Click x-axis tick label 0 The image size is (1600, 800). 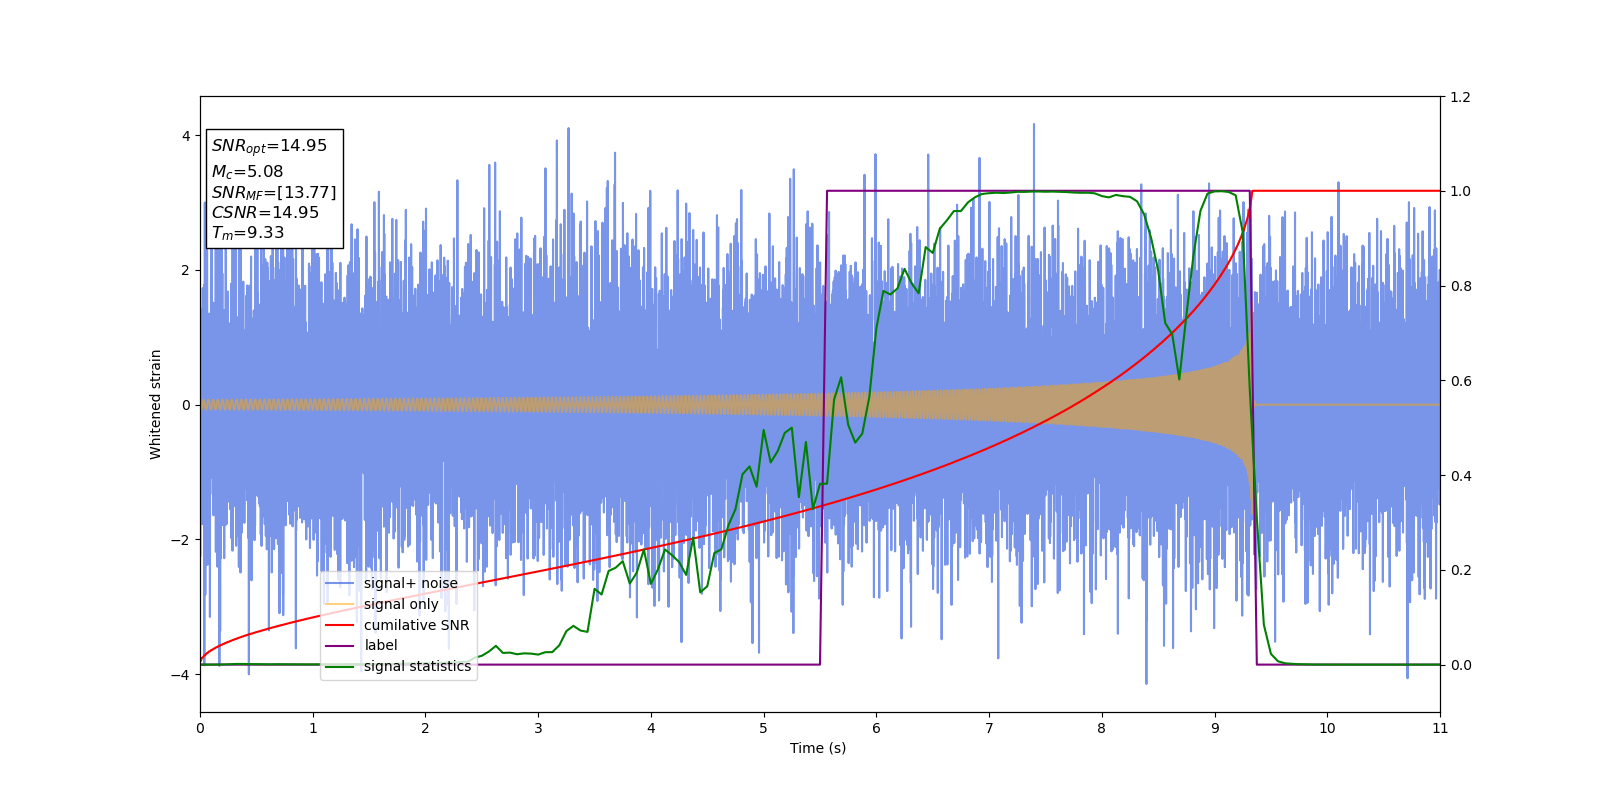click(x=200, y=728)
